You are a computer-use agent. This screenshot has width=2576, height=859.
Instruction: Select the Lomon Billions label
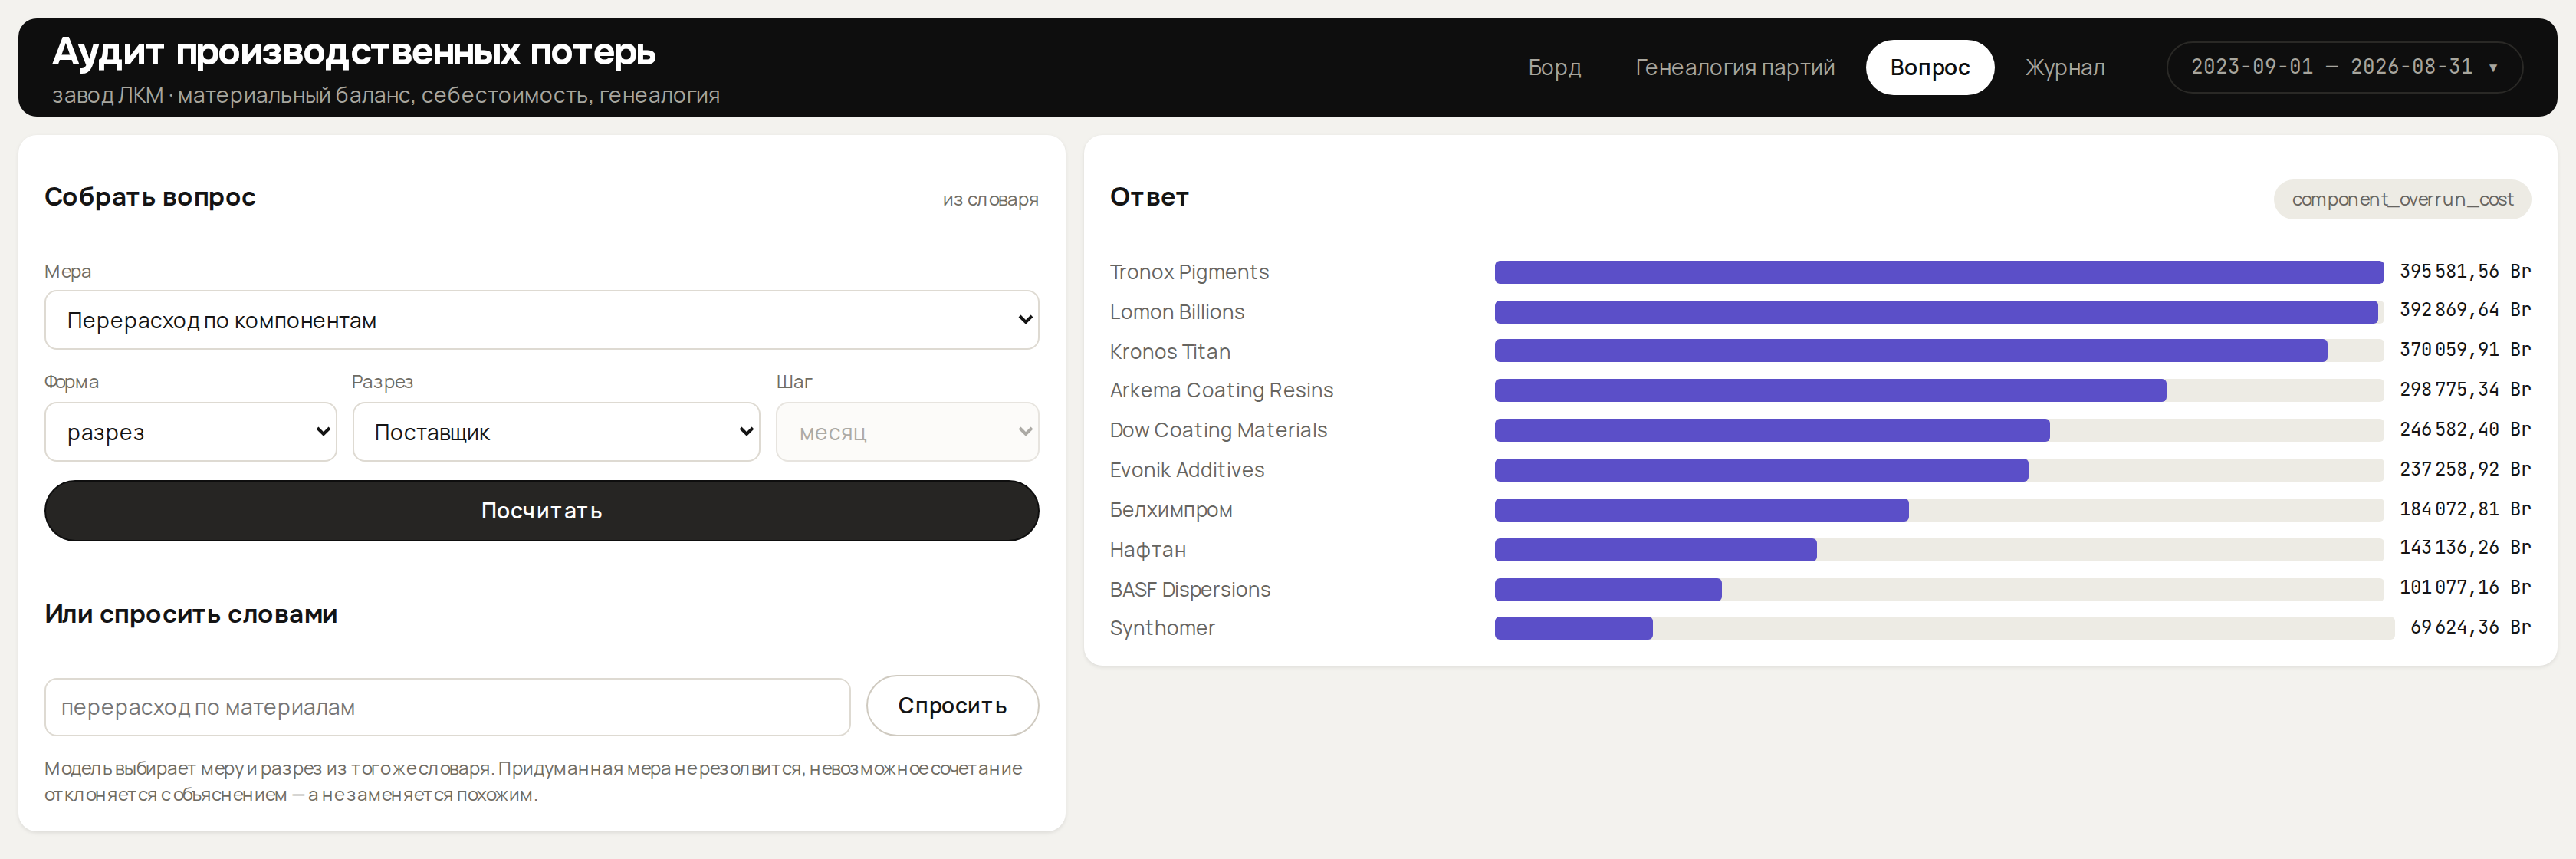coord(1177,312)
